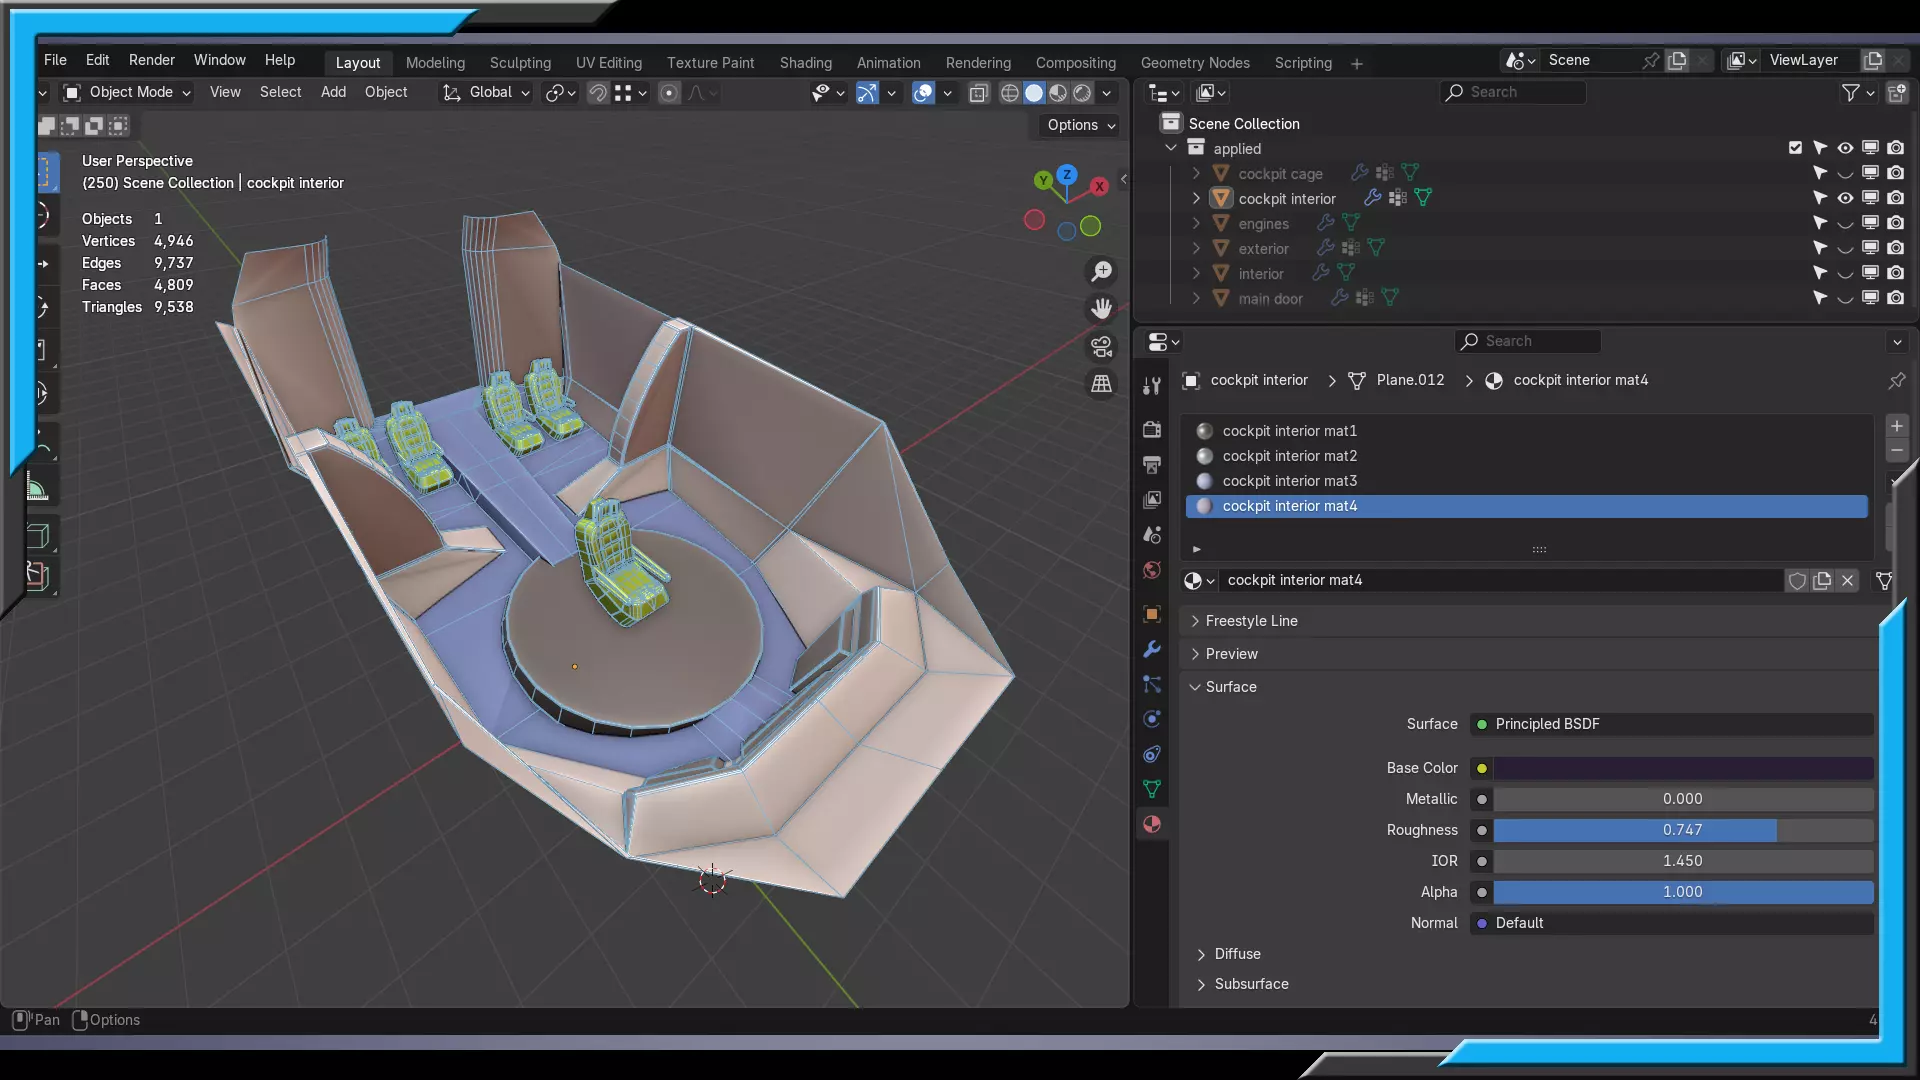The width and height of the screenshot is (1920, 1080).
Task: Select cockpit interior mat2 material slot
Action: pyautogui.click(x=1289, y=456)
